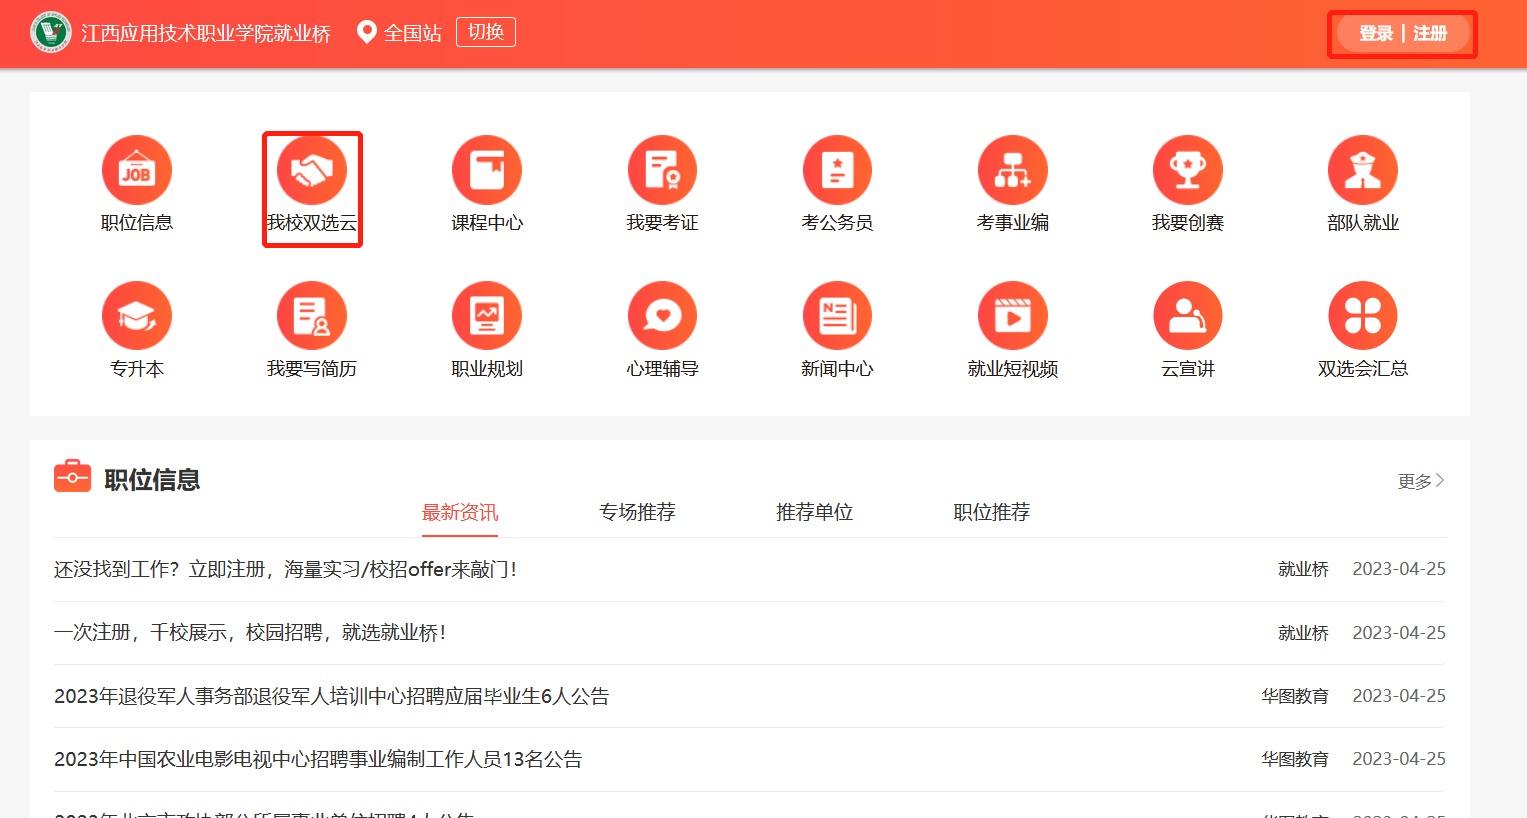Open the 双选会汇总 grid icon
Viewport: 1527px width, 818px height.
(x=1363, y=316)
